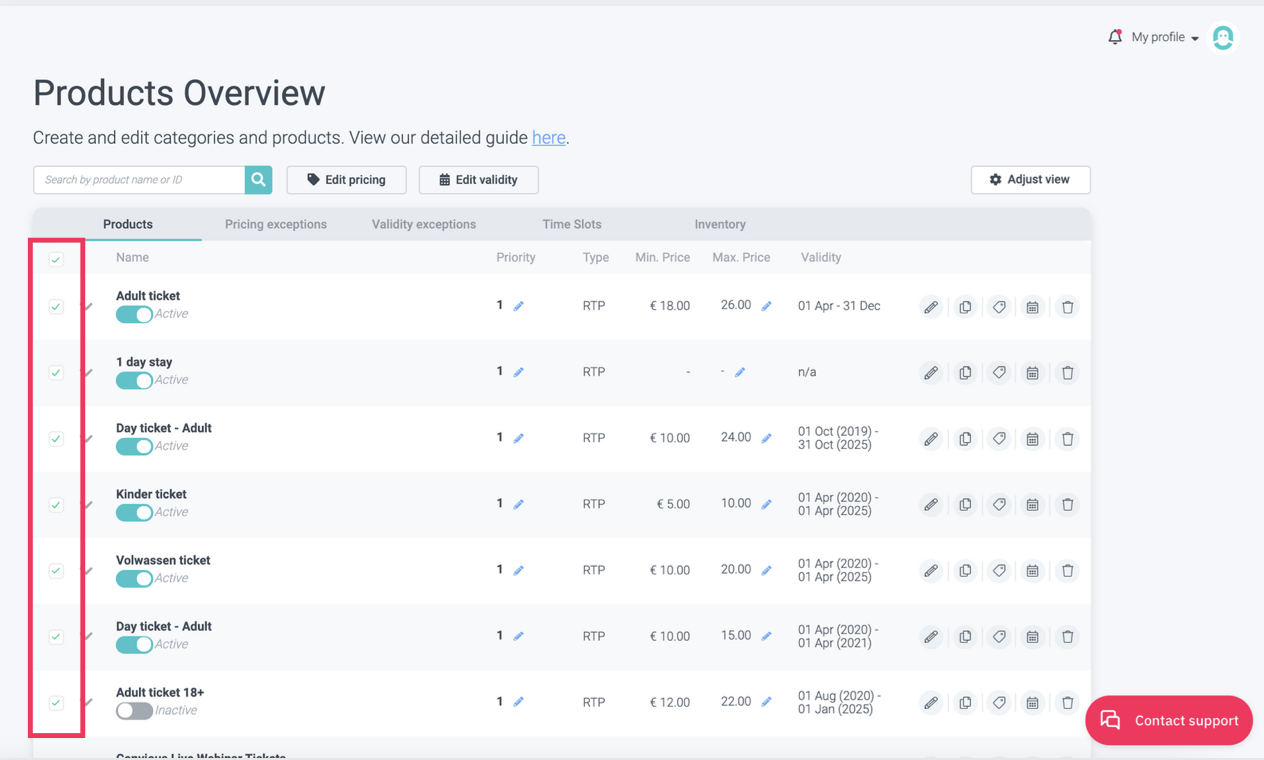Image resolution: width=1264 pixels, height=760 pixels.
Task: Open the Time Slots tab
Action: click(x=572, y=225)
